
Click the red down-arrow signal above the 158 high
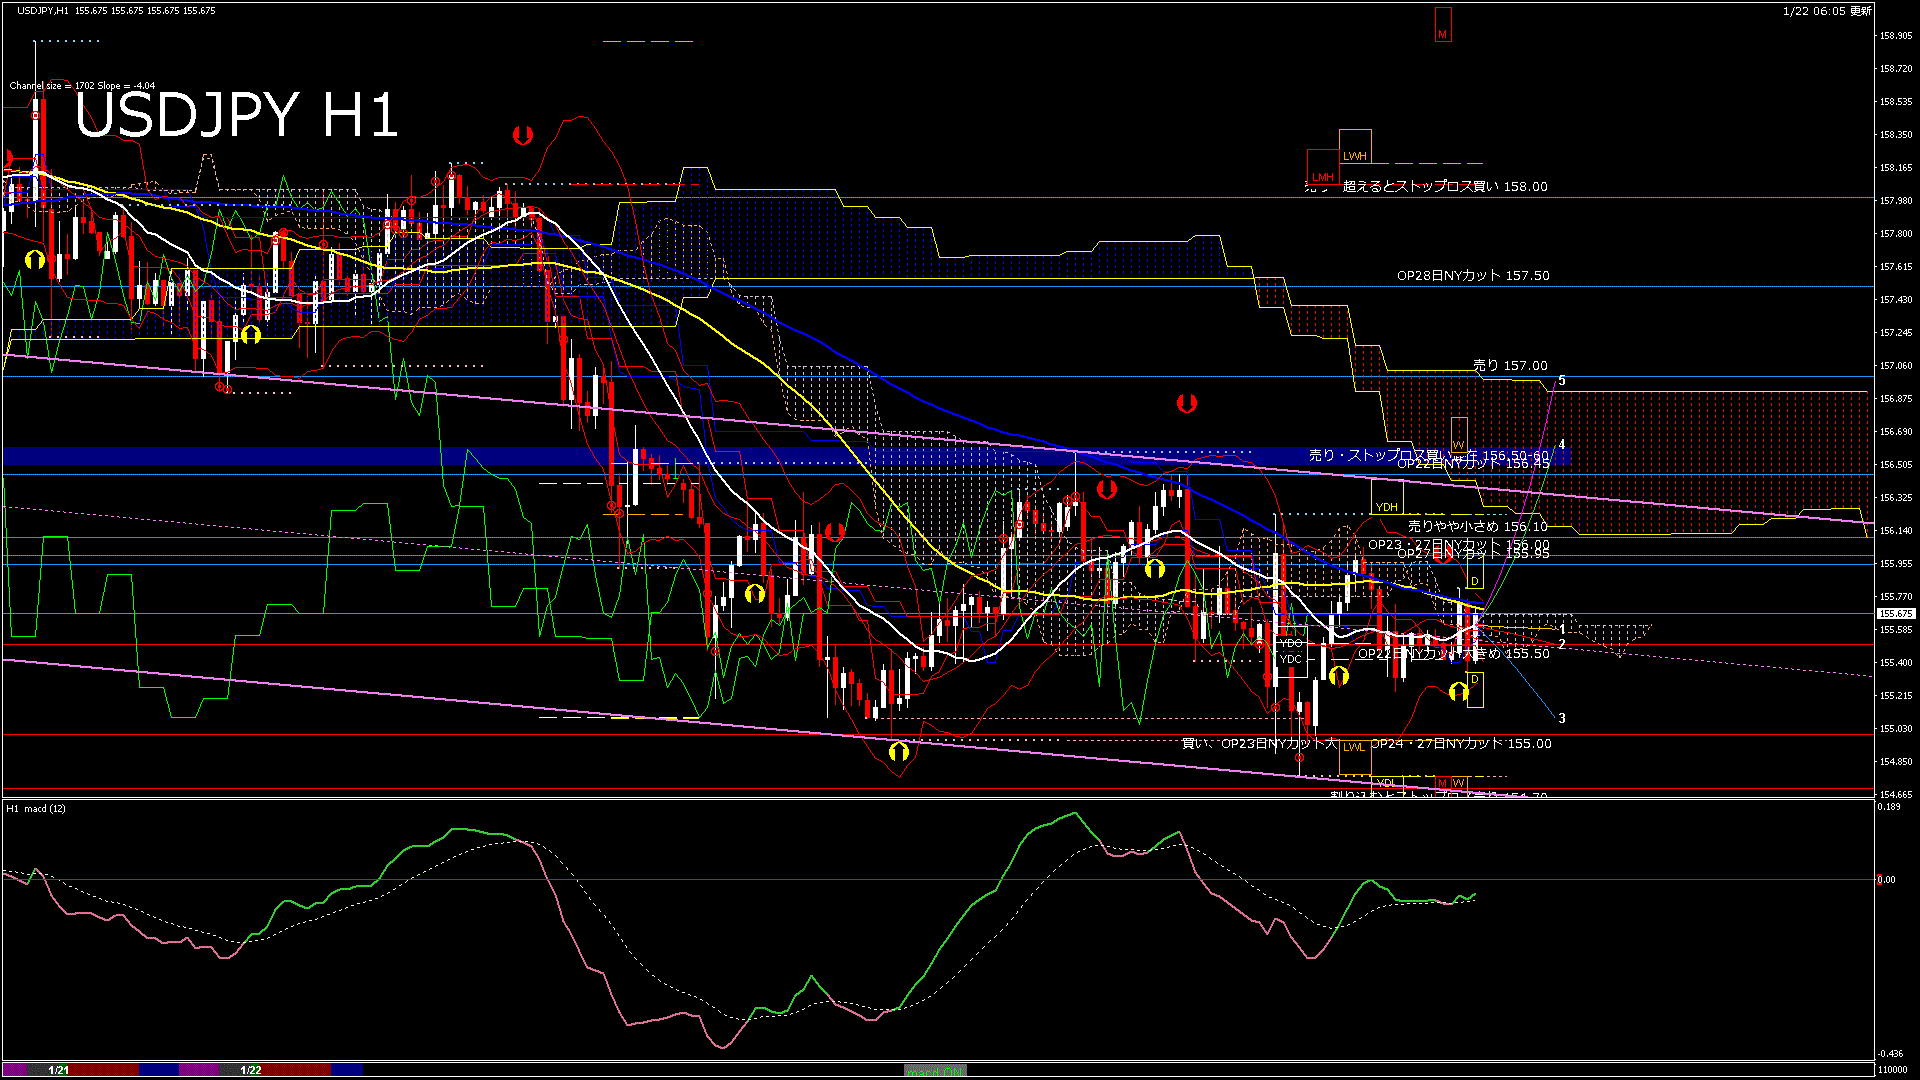[522, 135]
